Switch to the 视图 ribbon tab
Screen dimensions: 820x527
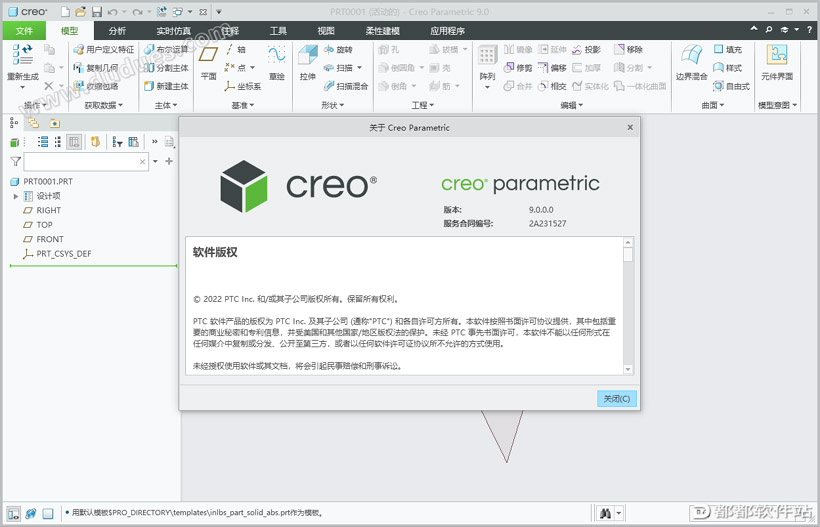[326, 31]
